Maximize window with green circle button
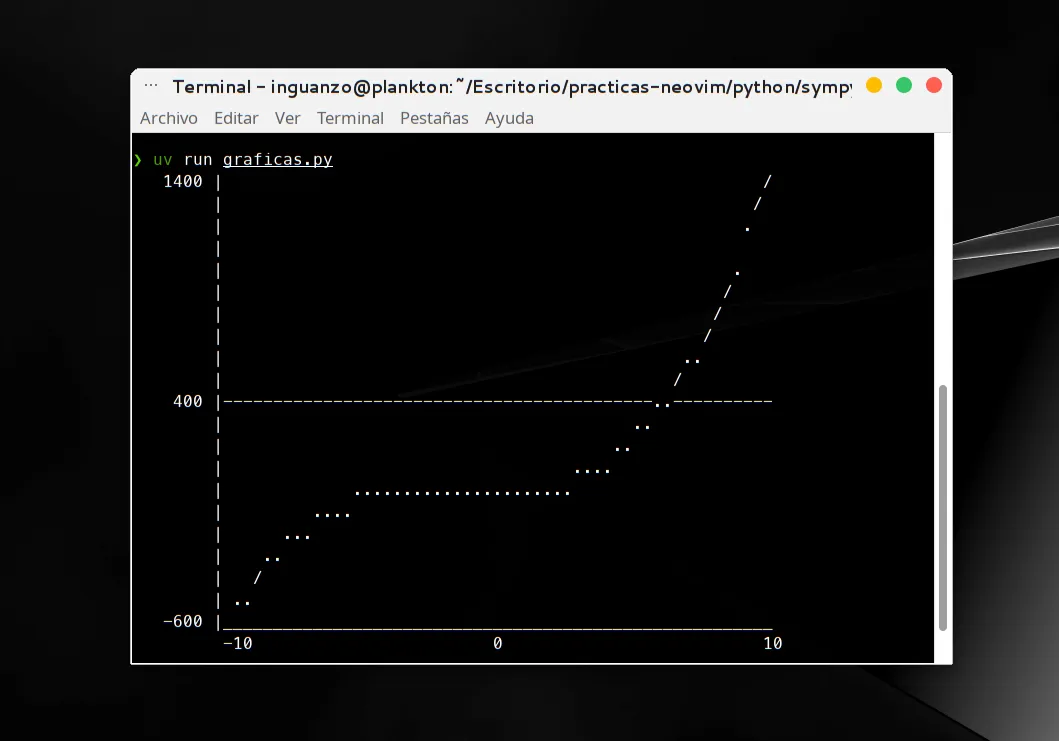 [x=904, y=85]
